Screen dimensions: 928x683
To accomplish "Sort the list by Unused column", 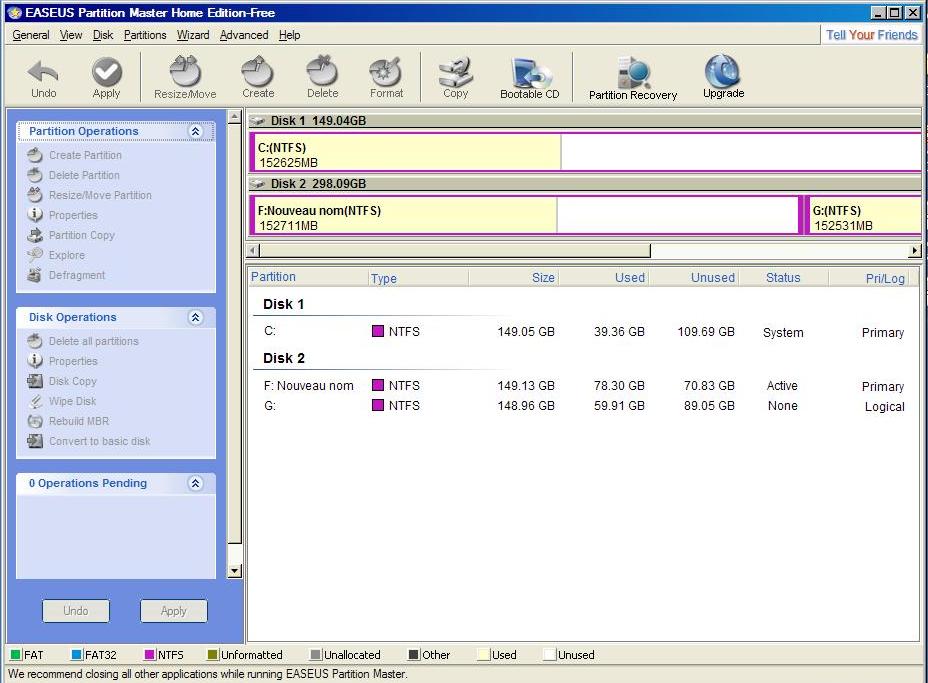I will click(693, 277).
